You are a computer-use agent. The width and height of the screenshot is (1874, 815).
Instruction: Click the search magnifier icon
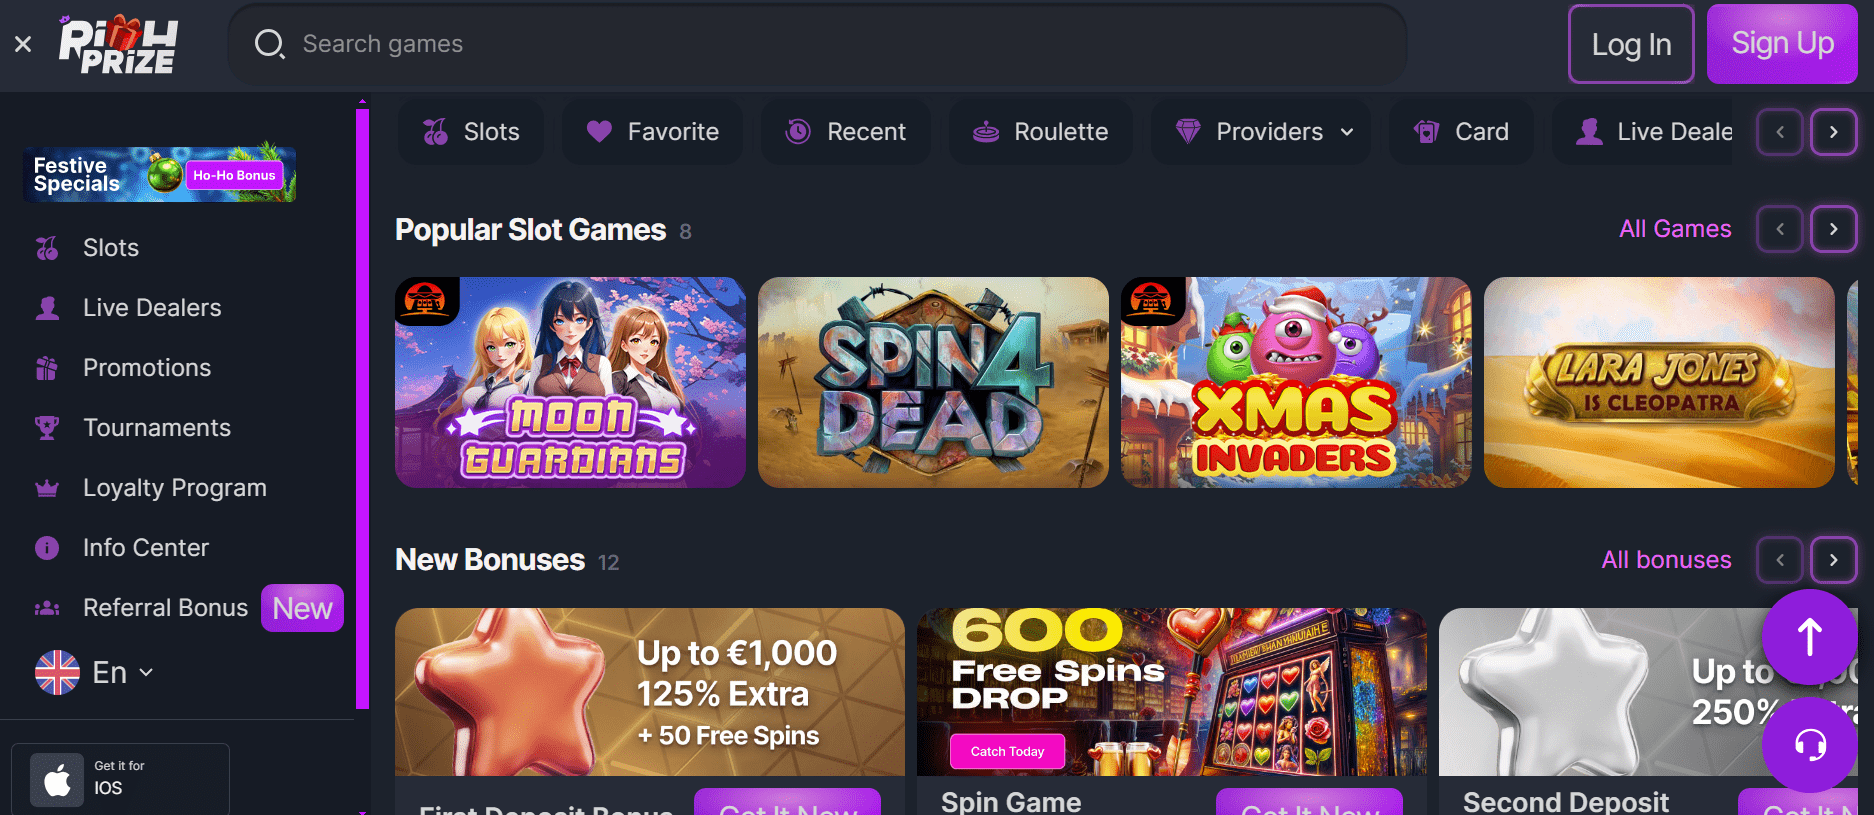click(269, 44)
